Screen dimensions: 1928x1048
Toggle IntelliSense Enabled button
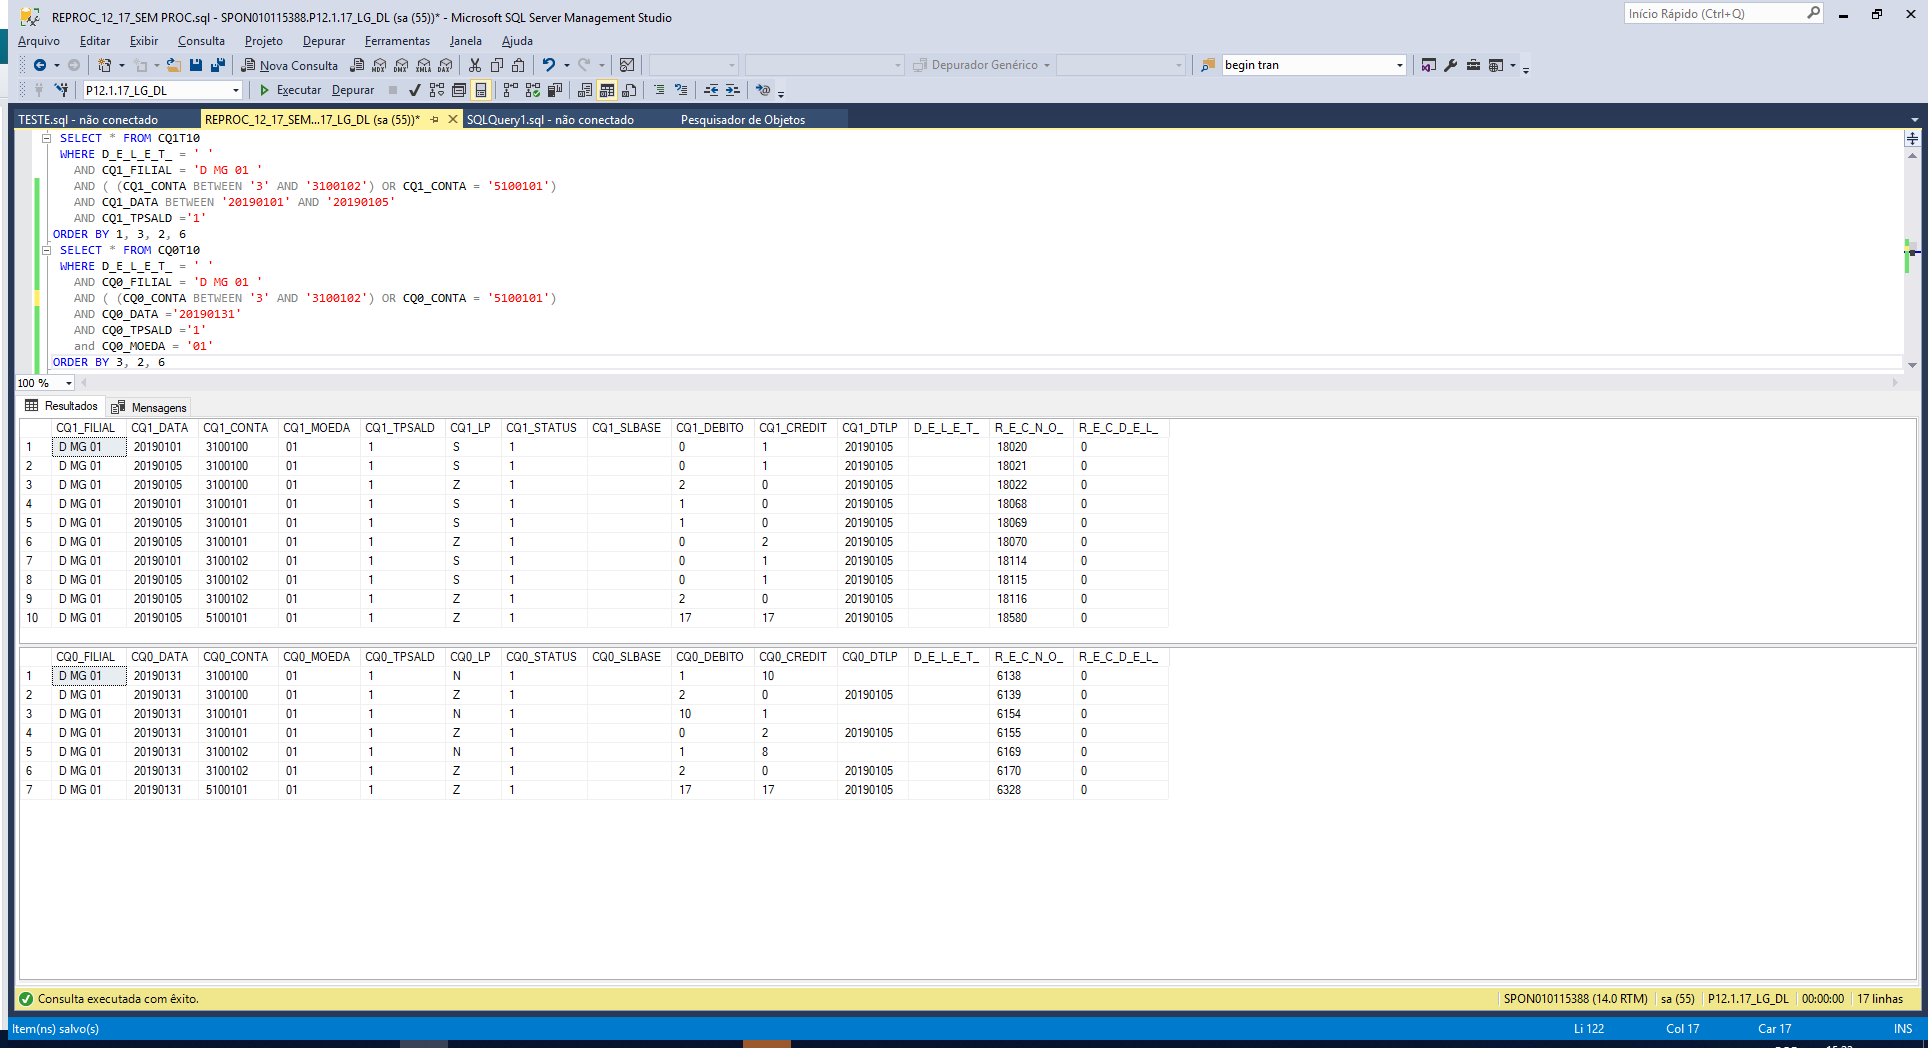tap(480, 90)
